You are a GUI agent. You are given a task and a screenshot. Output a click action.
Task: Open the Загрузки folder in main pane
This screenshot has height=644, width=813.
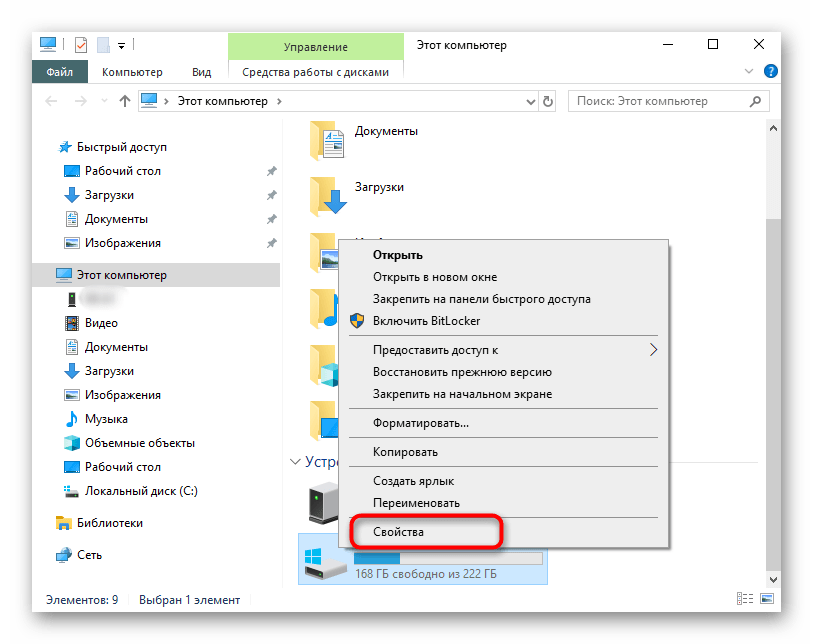click(x=328, y=194)
